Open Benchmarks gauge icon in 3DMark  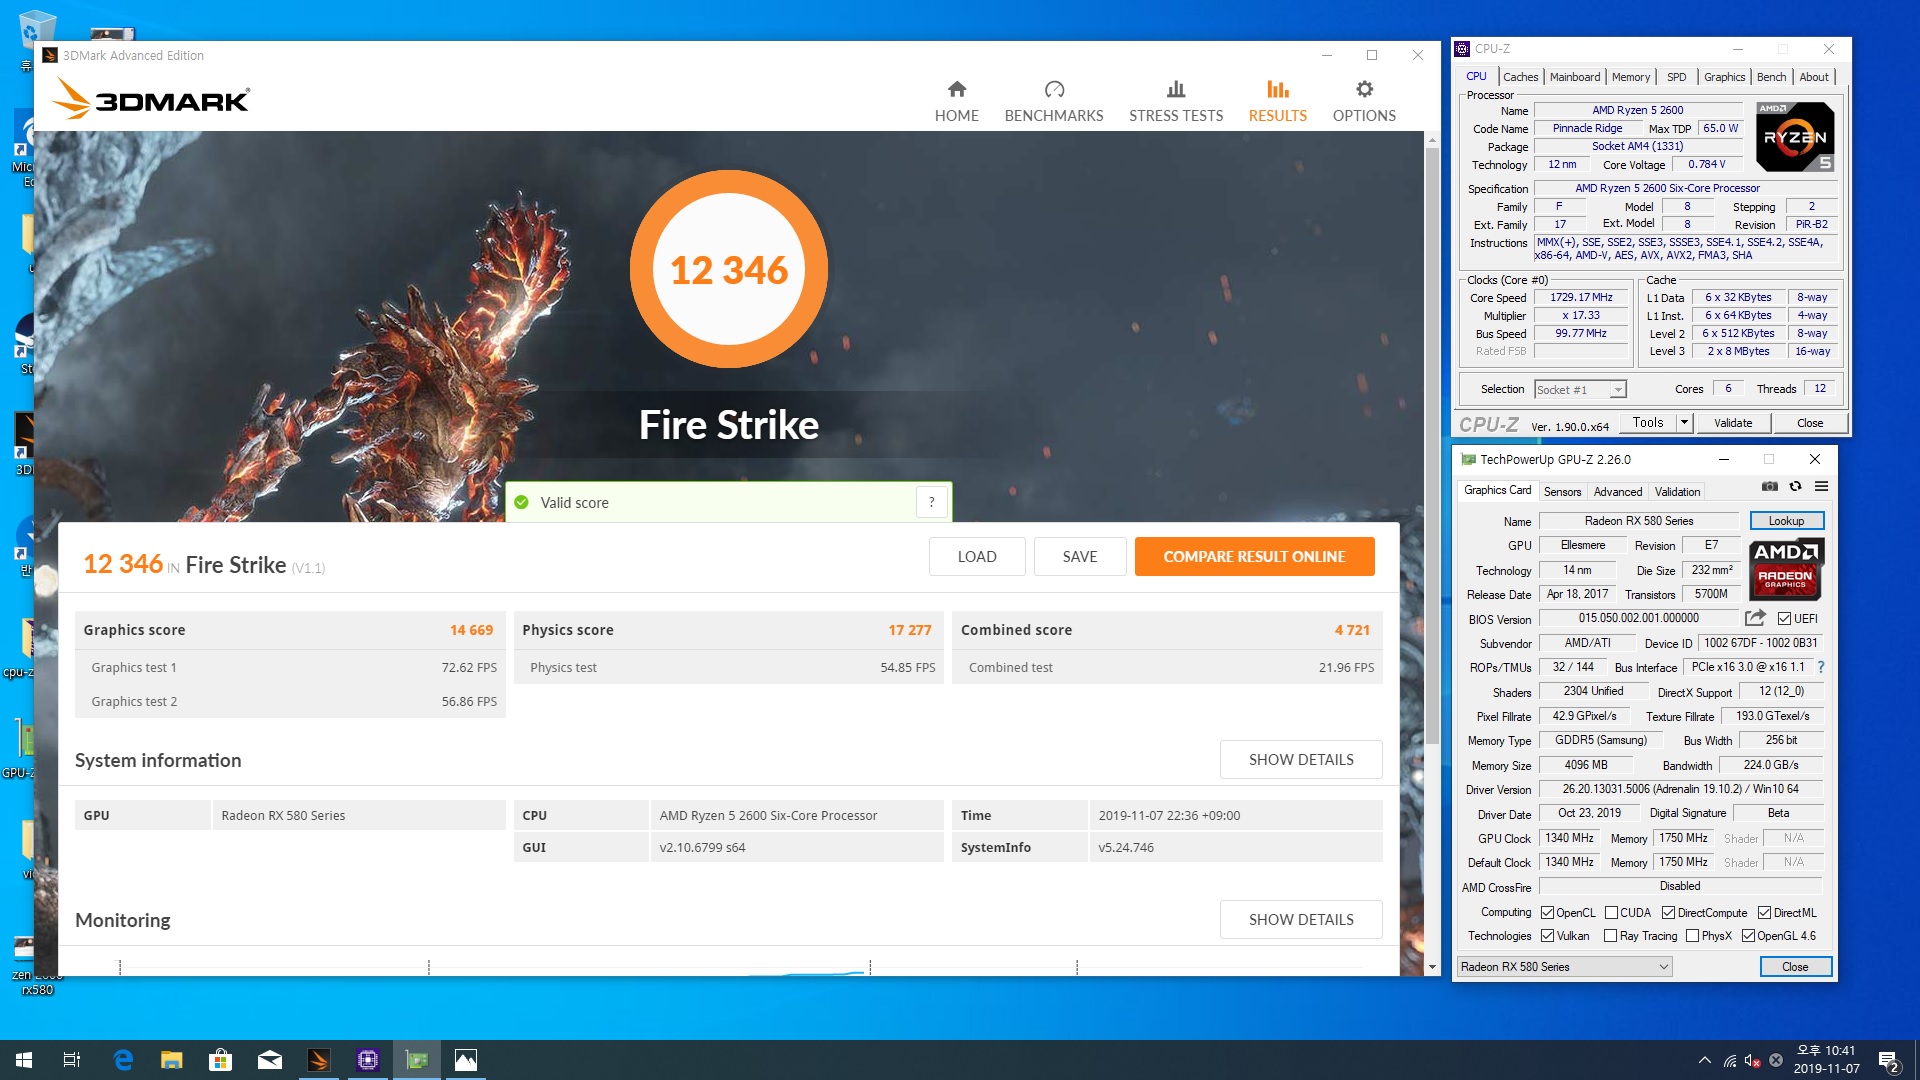tap(1054, 89)
